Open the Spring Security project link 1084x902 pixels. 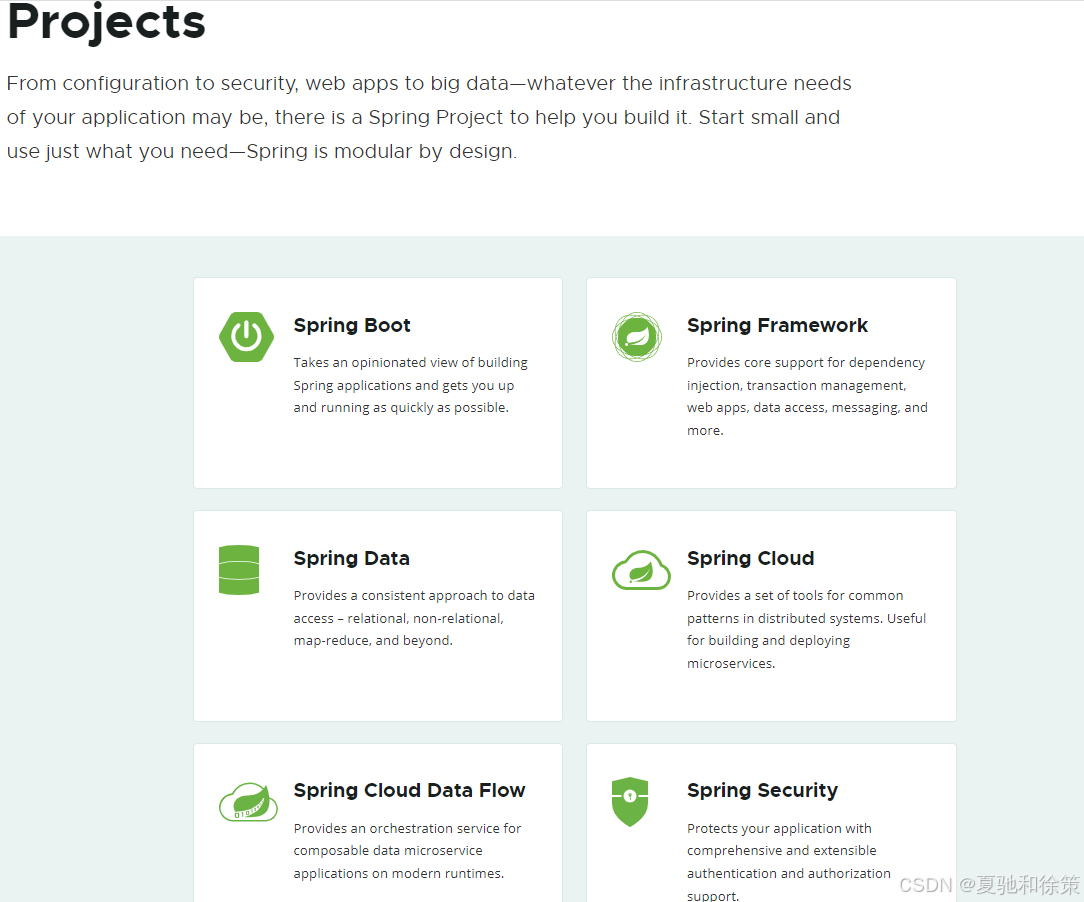click(762, 790)
